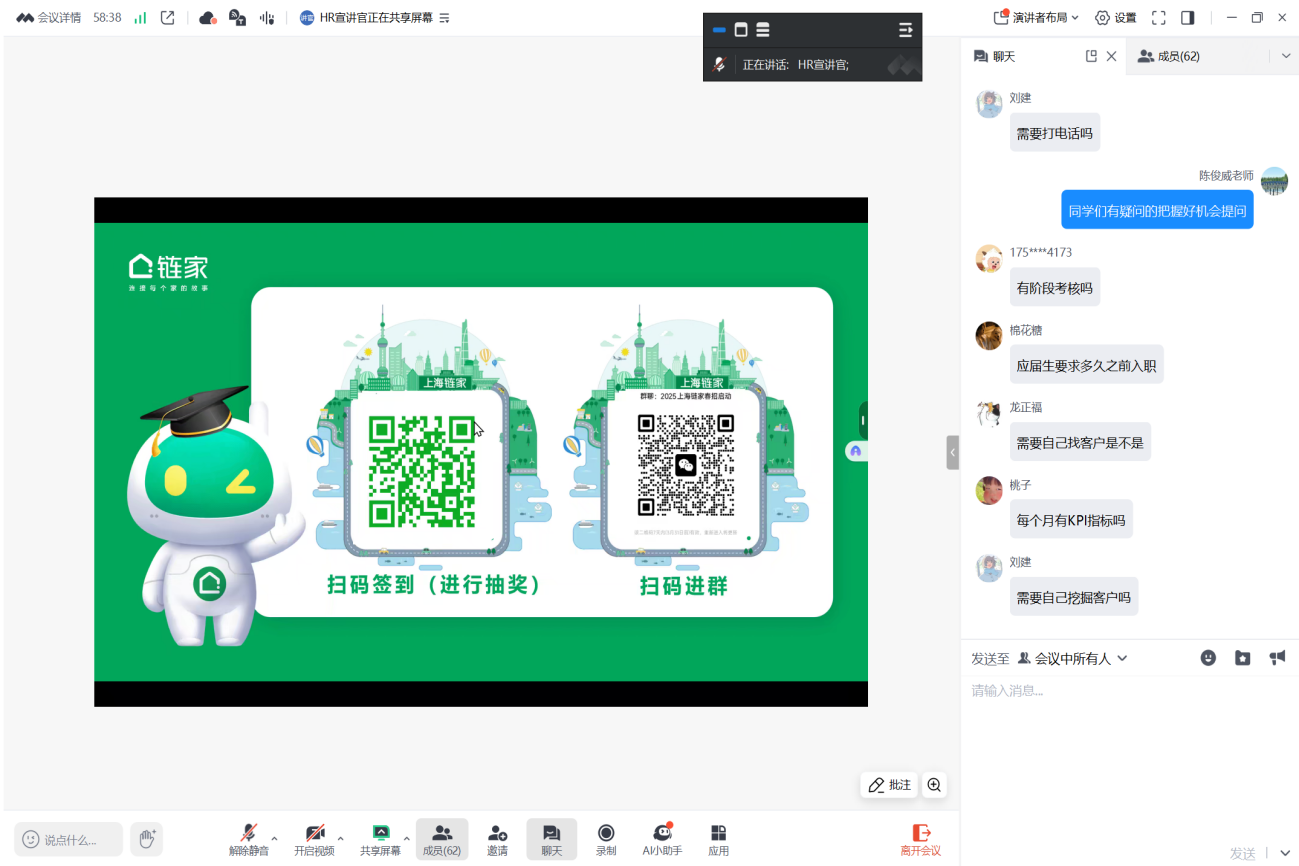This screenshot has height=866, width=1299.
Task: Click the annotate button
Action: click(x=889, y=785)
